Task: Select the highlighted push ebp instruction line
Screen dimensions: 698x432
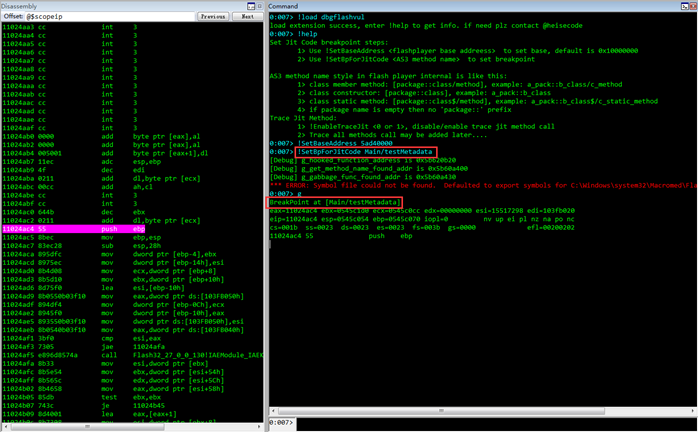Action: click(x=73, y=229)
